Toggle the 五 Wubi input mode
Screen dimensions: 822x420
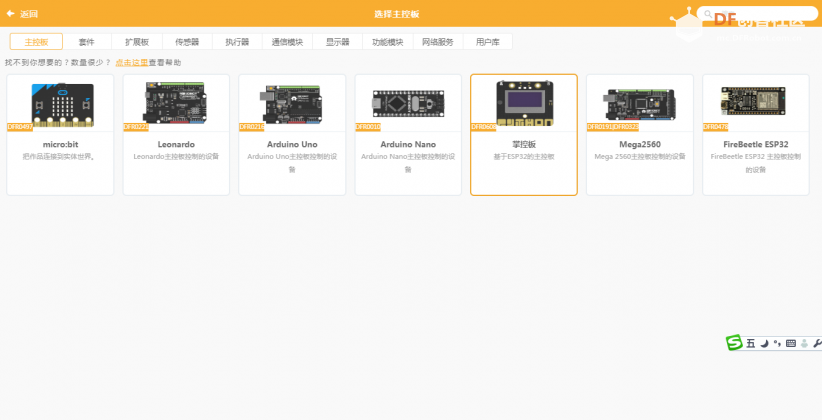tap(751, 343)
